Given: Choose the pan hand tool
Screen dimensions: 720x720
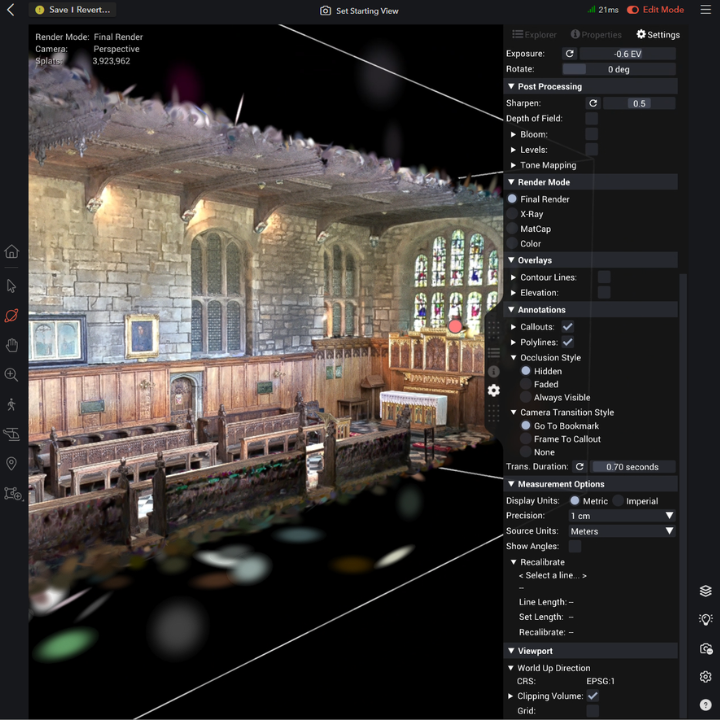Looking at the screenshot, I should [11, 345].
